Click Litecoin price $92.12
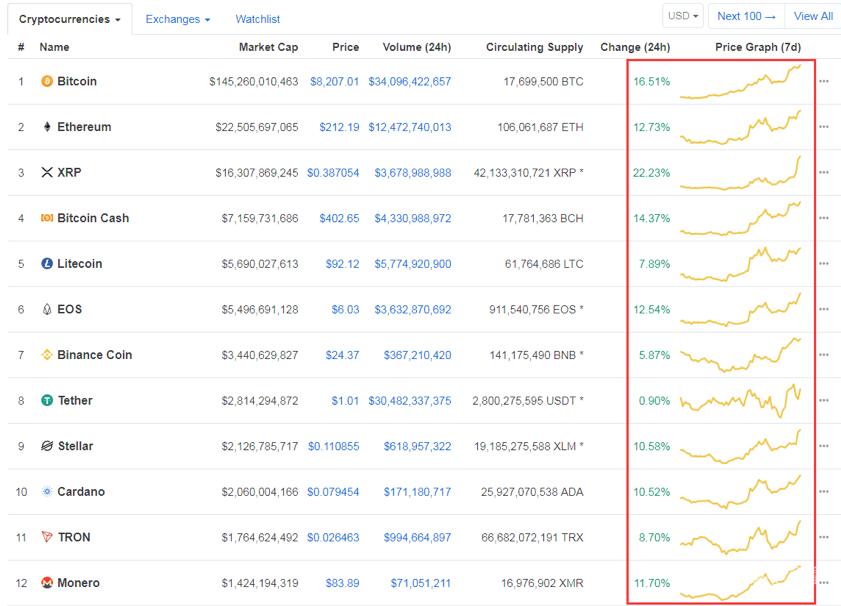The image size is (841, 606). (342, 264)
